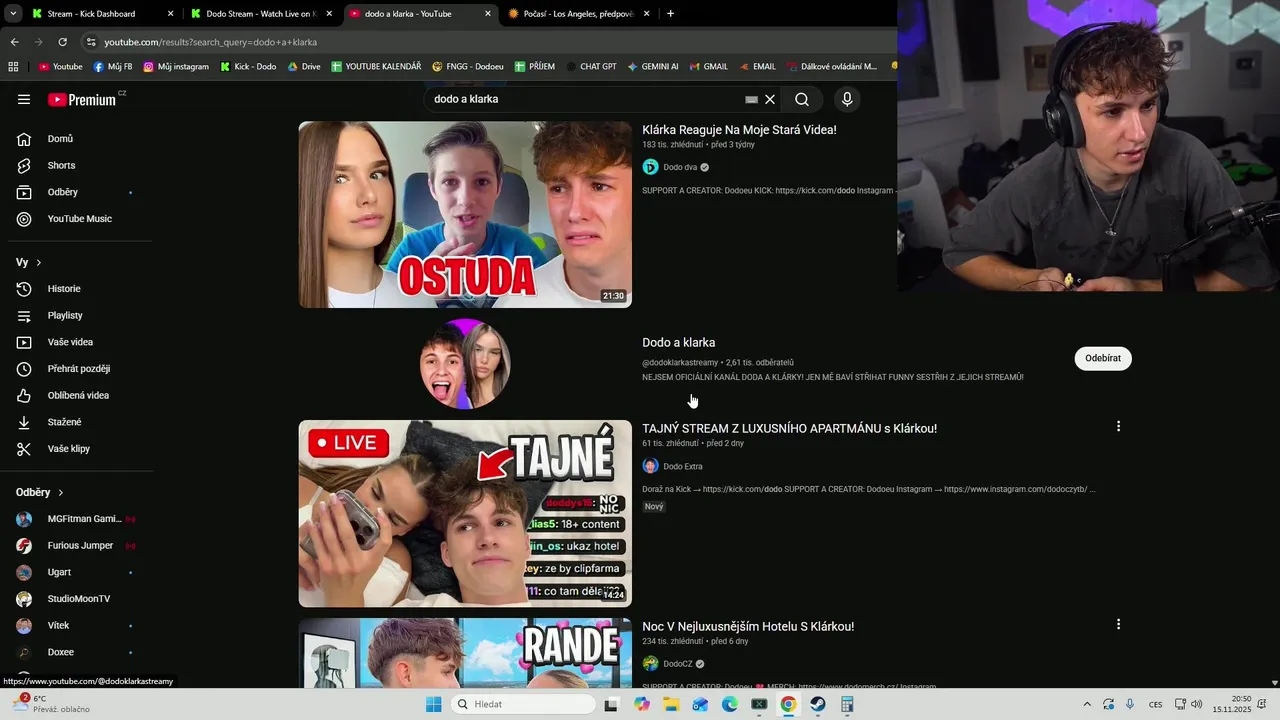The image size is (1280, 720).
Task: Open Steam from the taskbar
Action: (x=818, y=704)
